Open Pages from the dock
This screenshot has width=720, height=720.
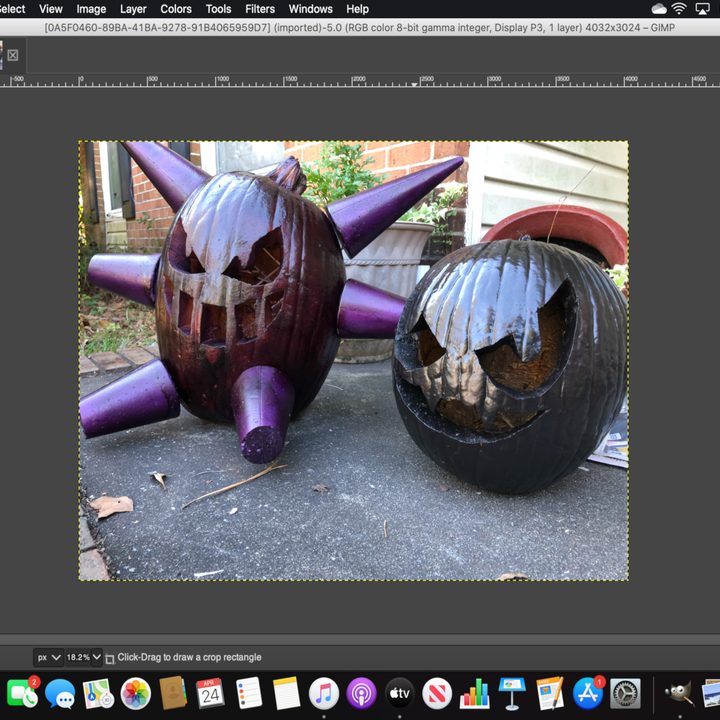pyautogui.click(x=550, y=693)
